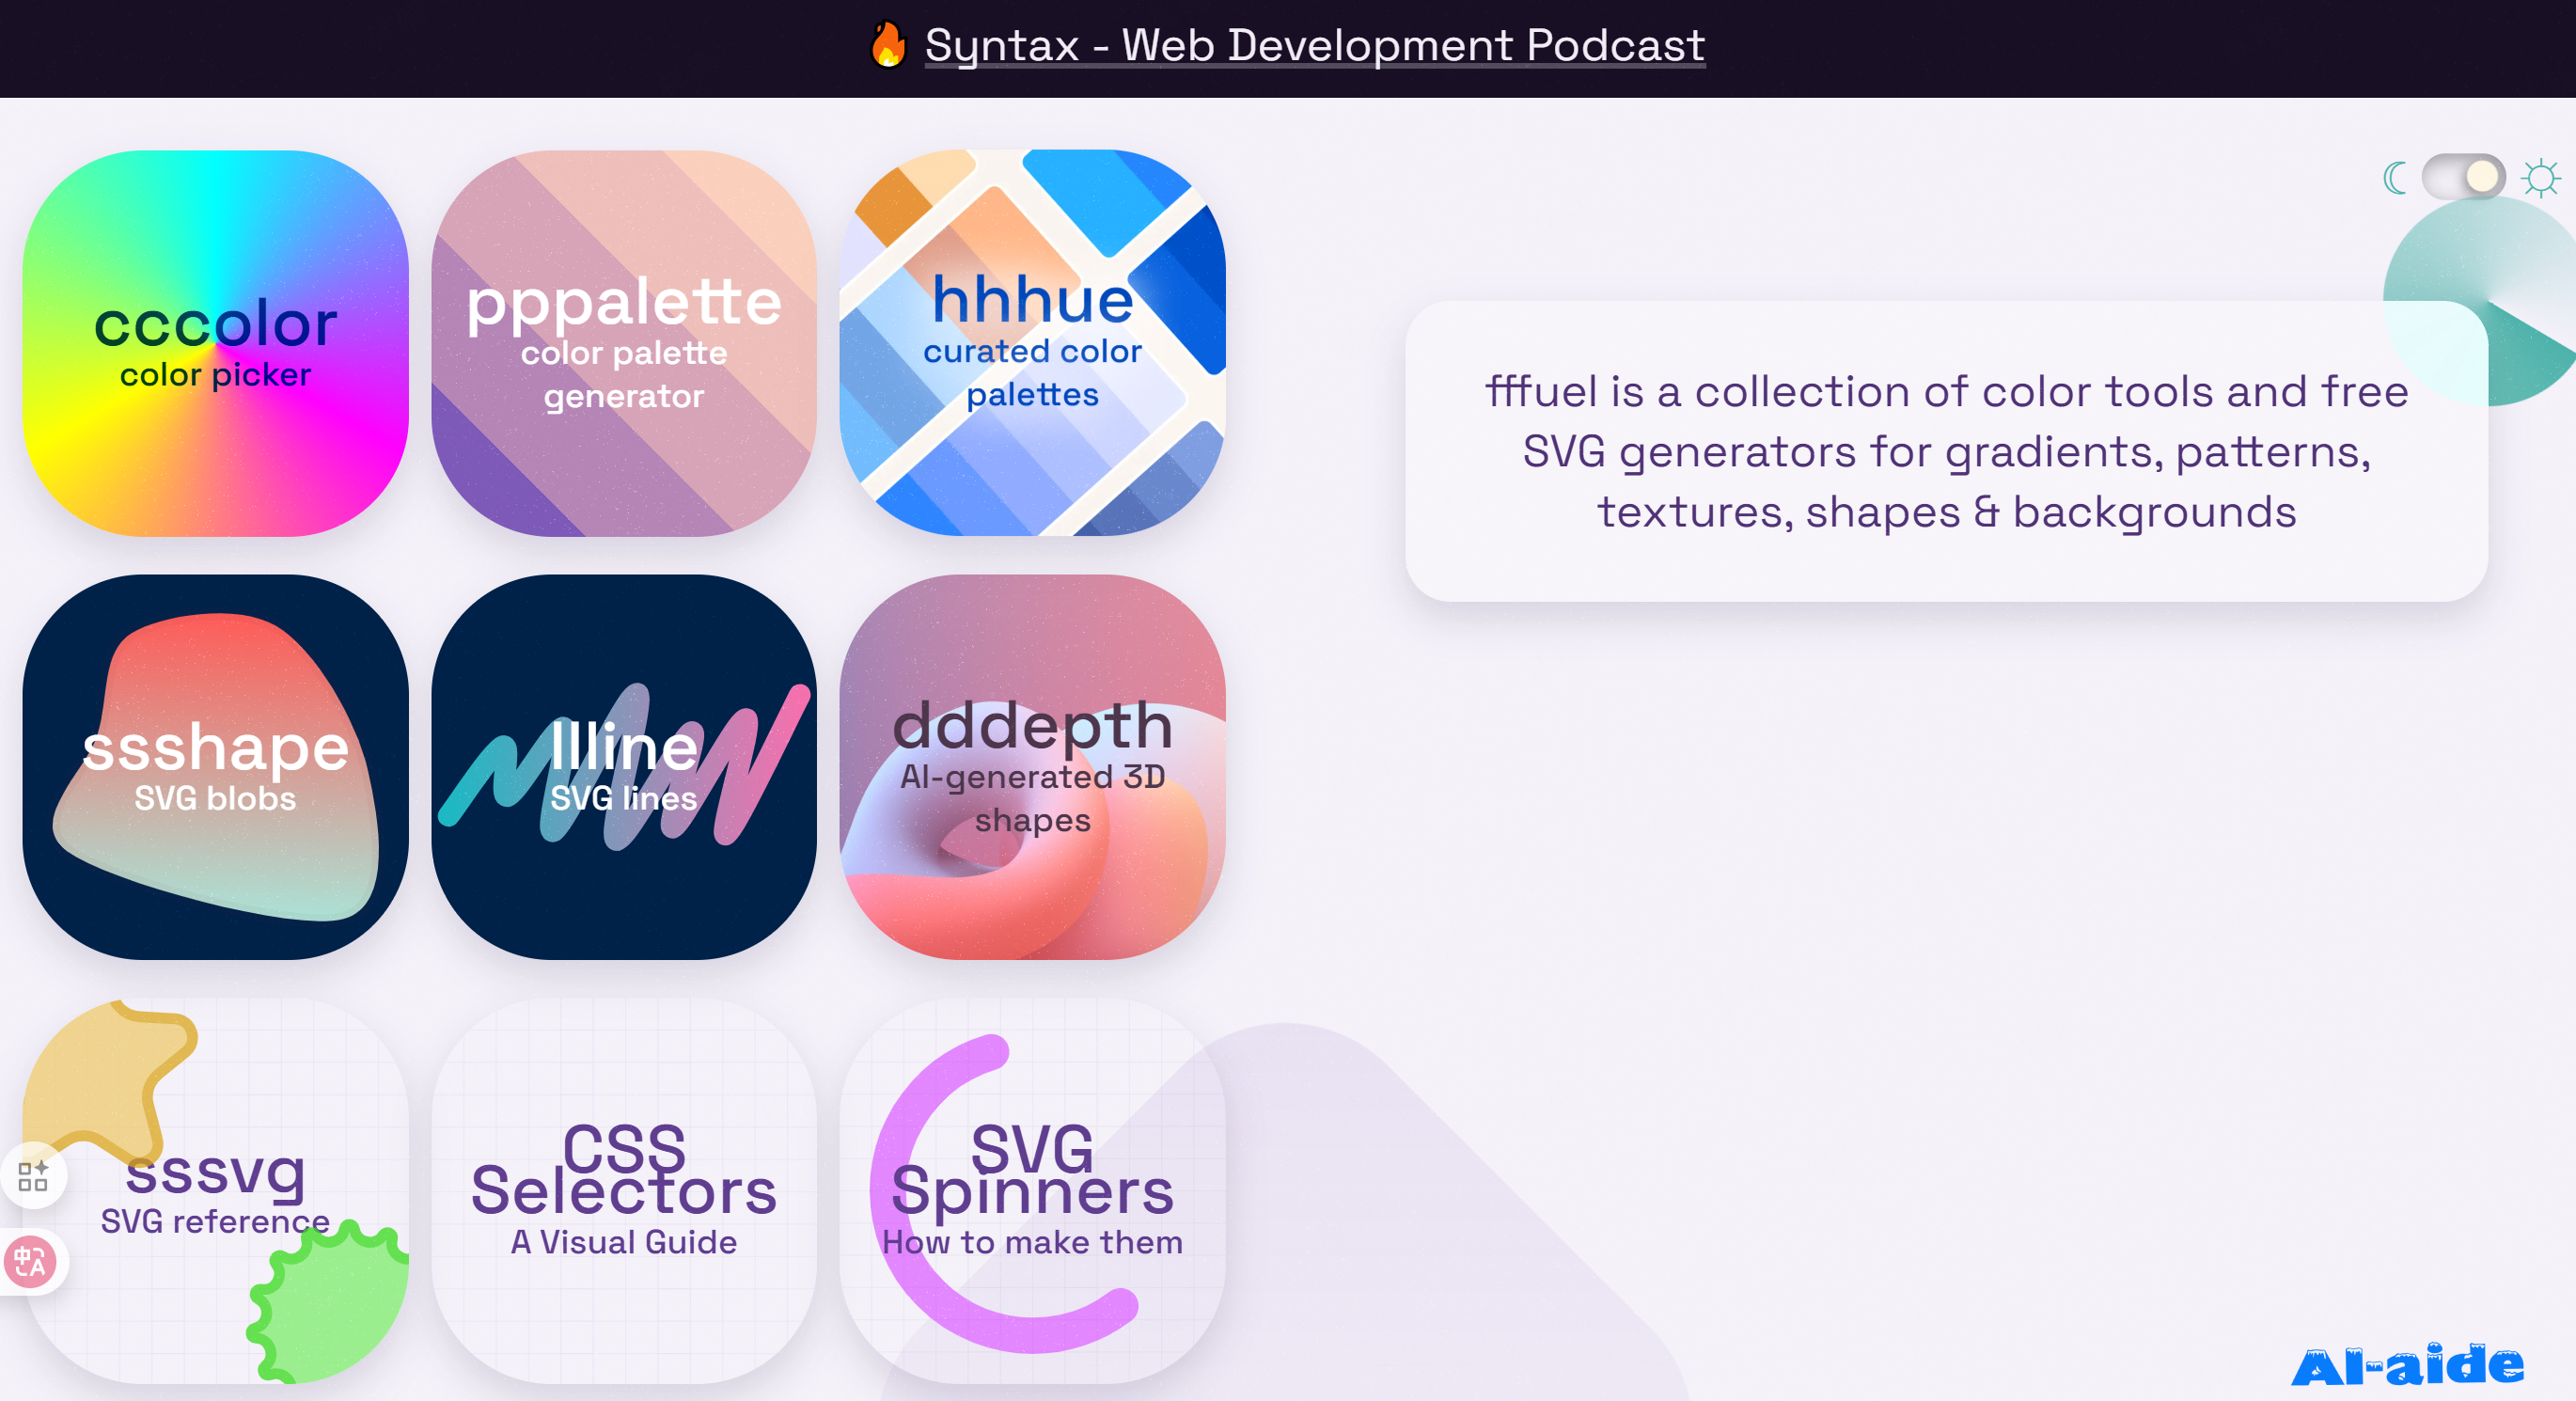Open the hhhue curated color palettes tile

point(1032,343)
